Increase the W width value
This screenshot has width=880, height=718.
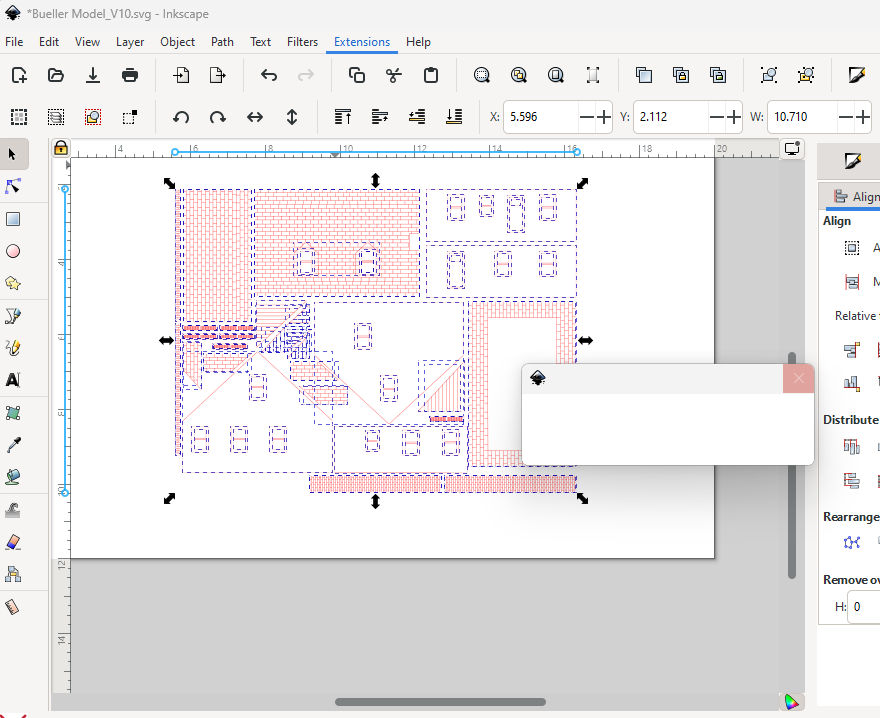(862, 117)
